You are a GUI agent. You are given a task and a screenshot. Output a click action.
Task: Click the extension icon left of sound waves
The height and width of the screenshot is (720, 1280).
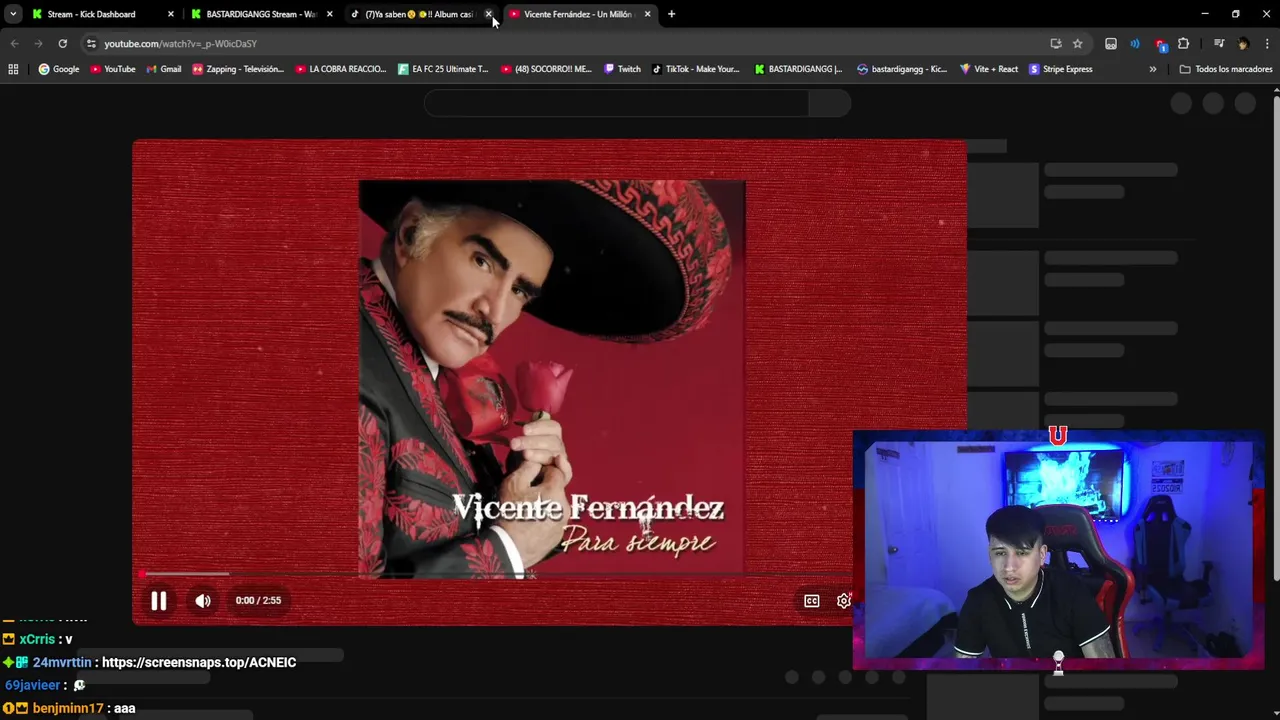click(x=1111, y=43)
